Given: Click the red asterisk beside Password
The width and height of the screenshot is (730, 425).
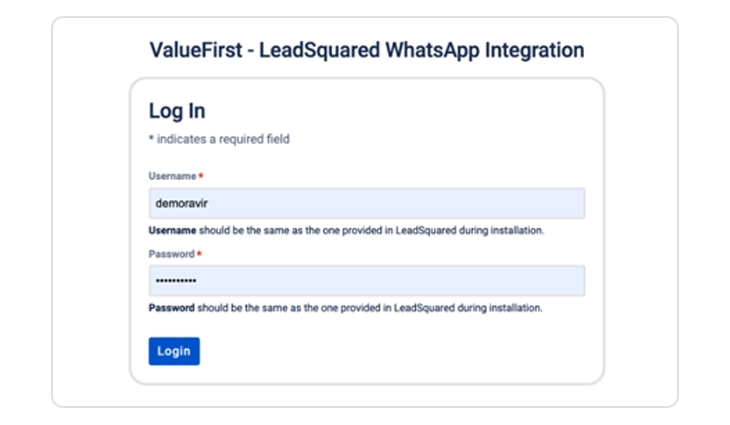Looking at the screenshot, I should click(200, 254).
